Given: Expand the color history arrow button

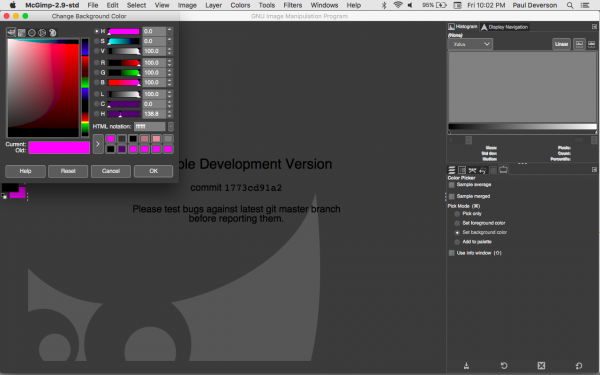Looking at the screenshot, I should coord(98,144).
